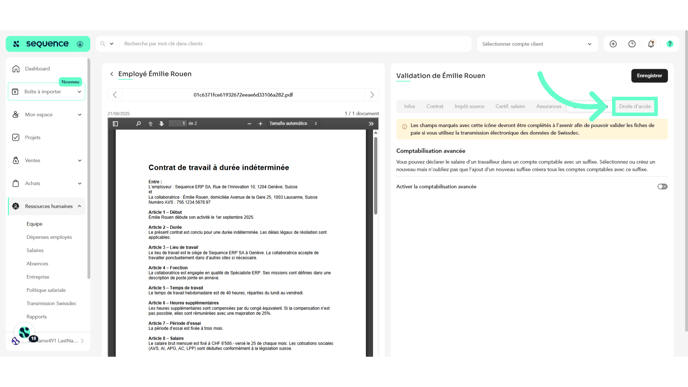
Task: Click the main page right scrollbar
Action: pos(686,180)
